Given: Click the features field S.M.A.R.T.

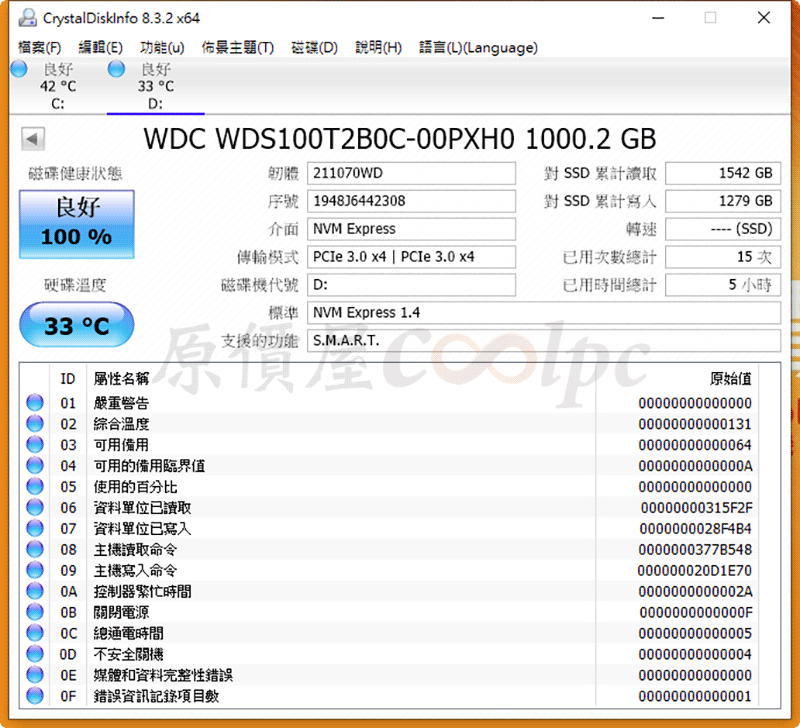Looking at the screenshot, I should tap(543, 340).
